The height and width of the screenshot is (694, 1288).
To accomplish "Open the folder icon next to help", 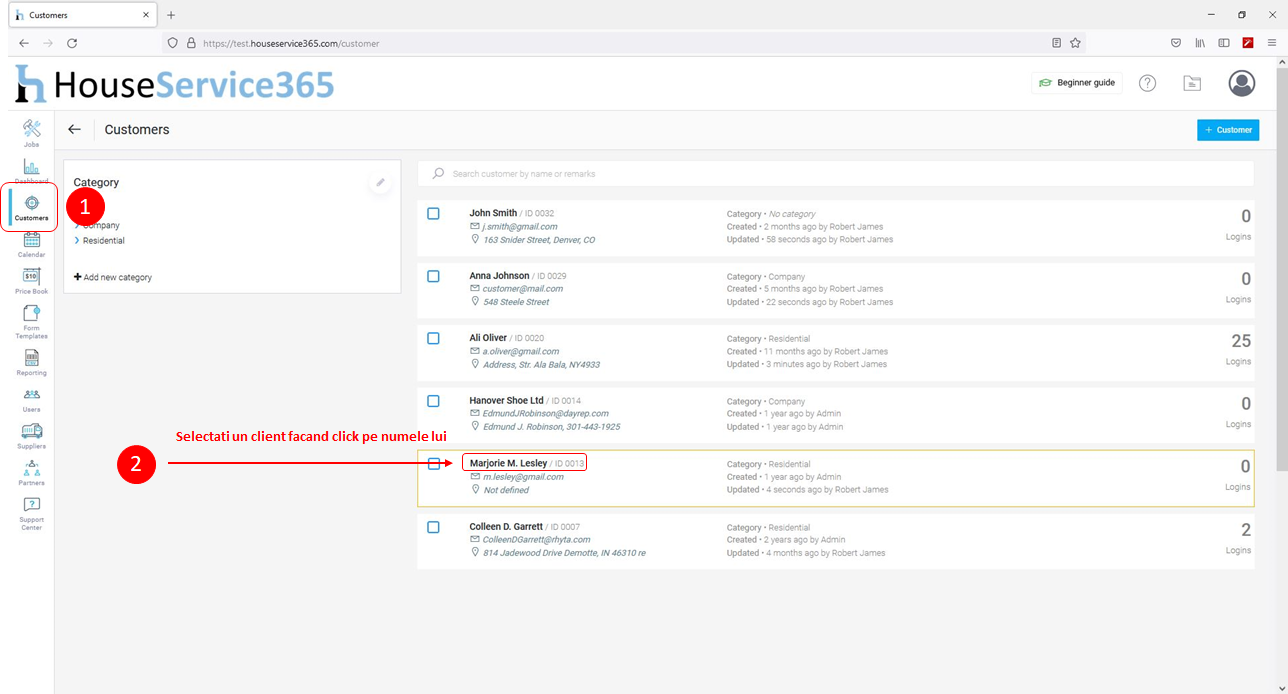I will [x=1192, y=83].
